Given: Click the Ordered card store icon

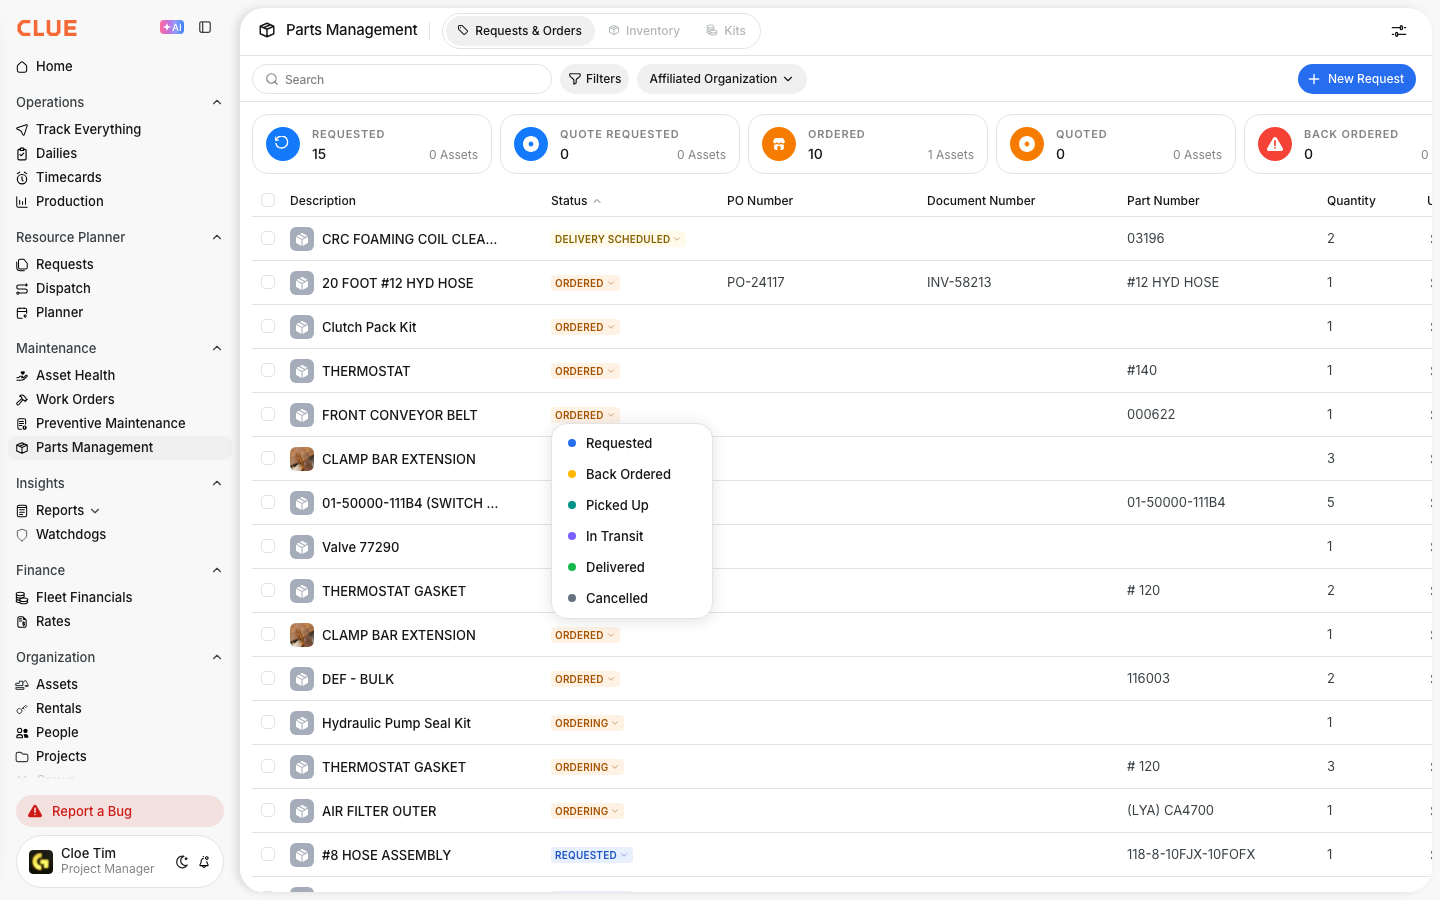Looking at the screenshot, I should pos(779,144).
